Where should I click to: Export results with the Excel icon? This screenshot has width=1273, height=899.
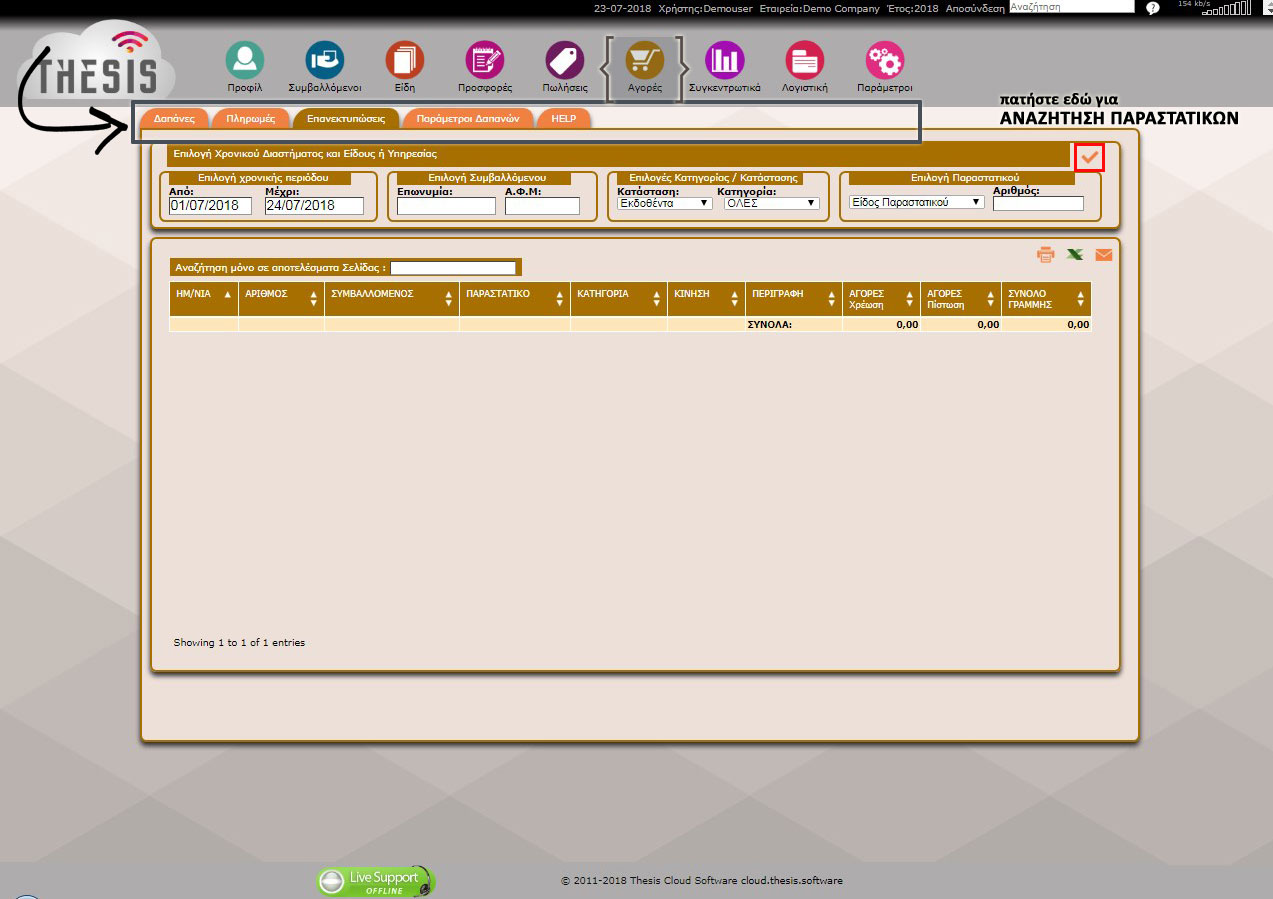[x=1075, y=255]
